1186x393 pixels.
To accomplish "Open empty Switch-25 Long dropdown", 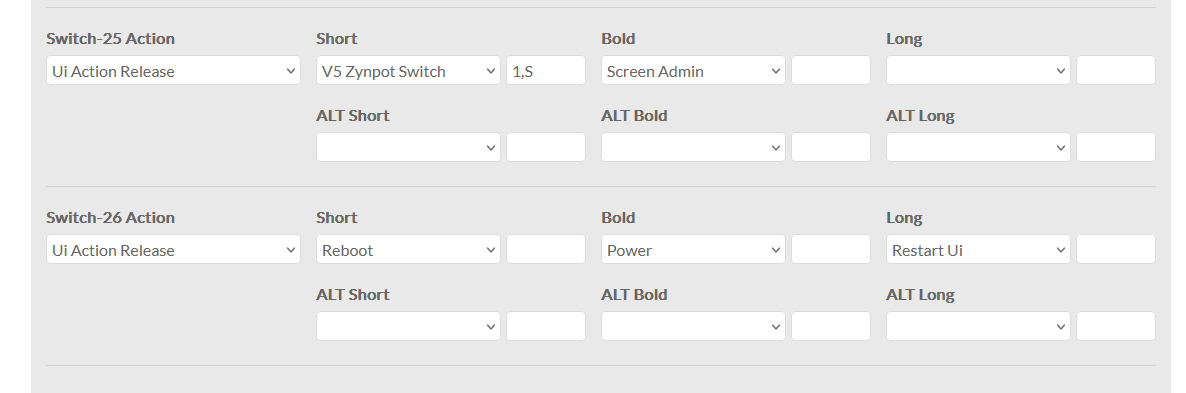I will [x=979, y=71].
